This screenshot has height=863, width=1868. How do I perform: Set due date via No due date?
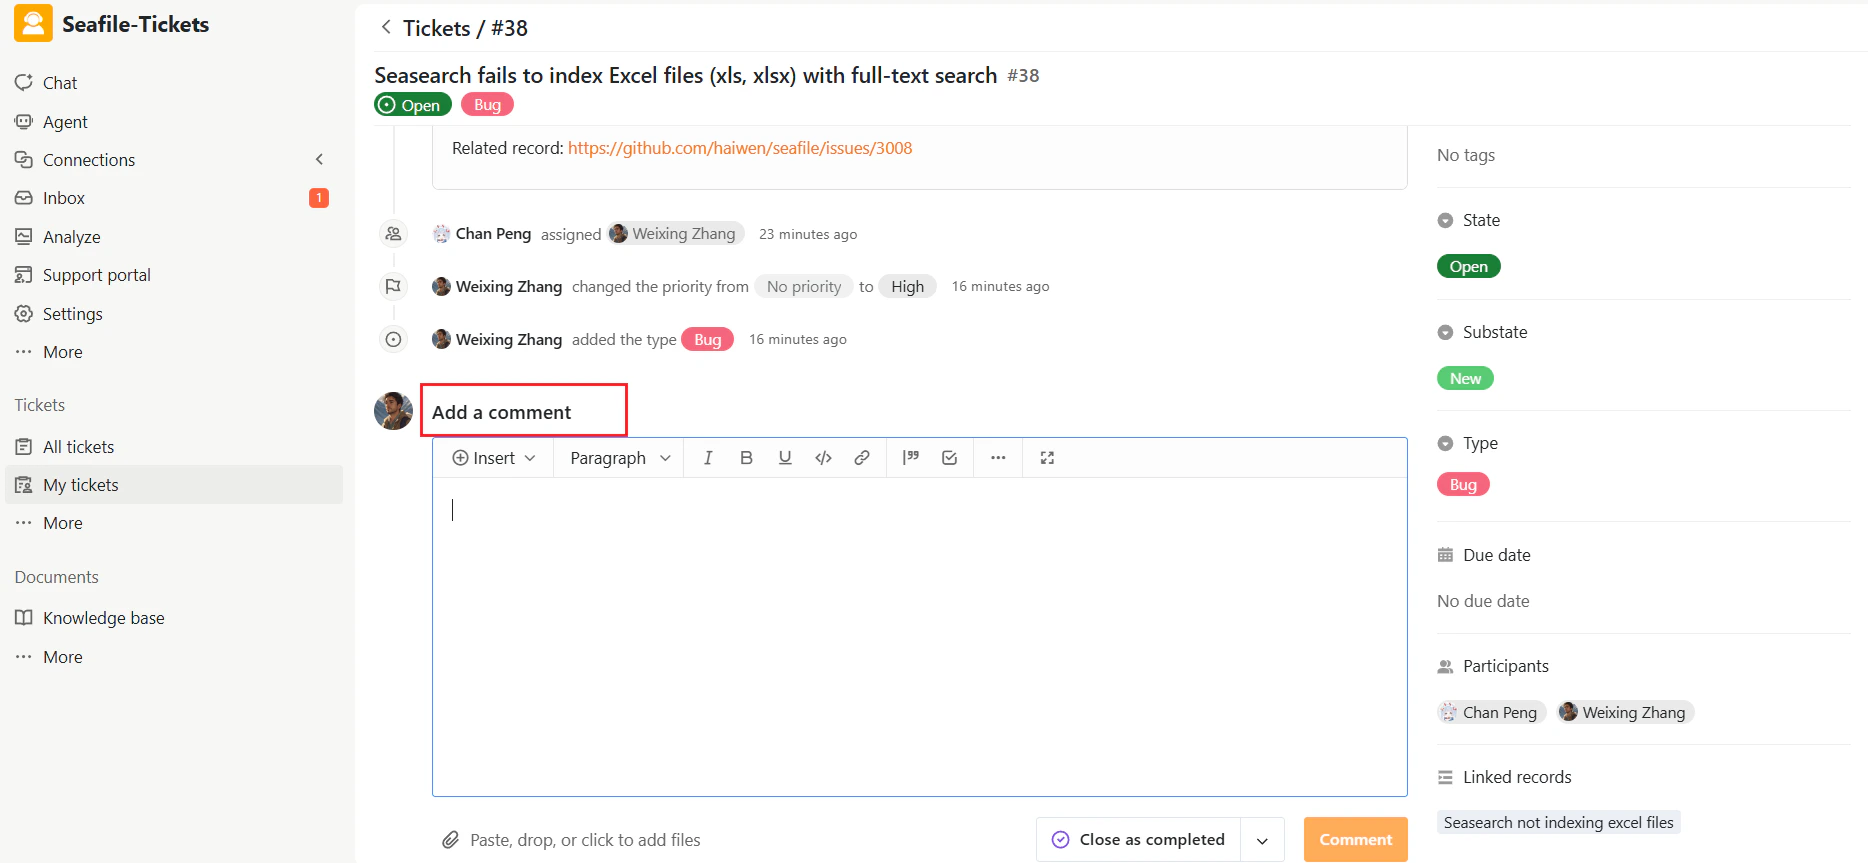point(1483,601)
